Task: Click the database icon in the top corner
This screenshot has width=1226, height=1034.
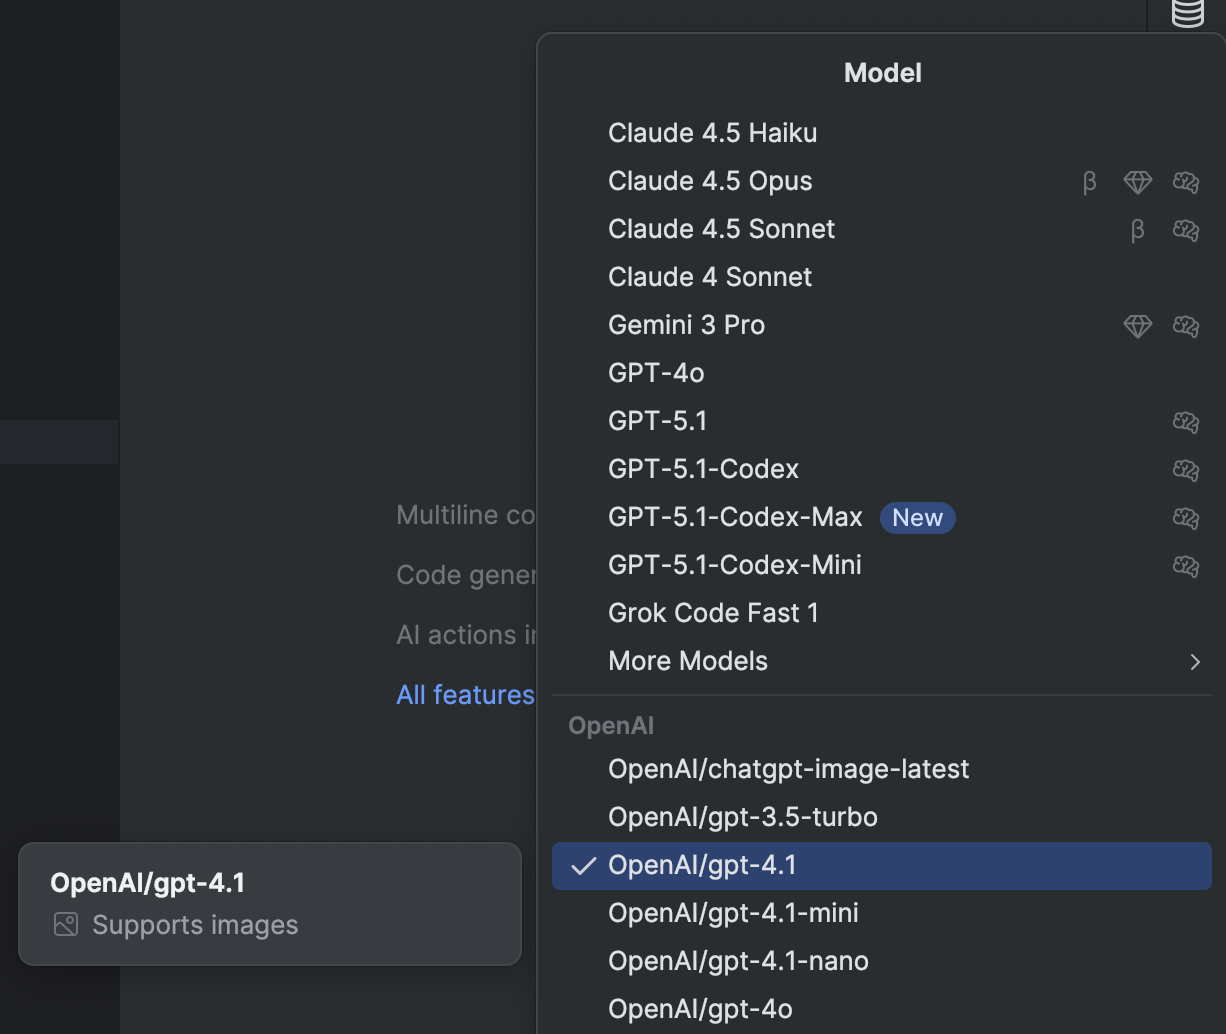Action: click(1187, 14)
